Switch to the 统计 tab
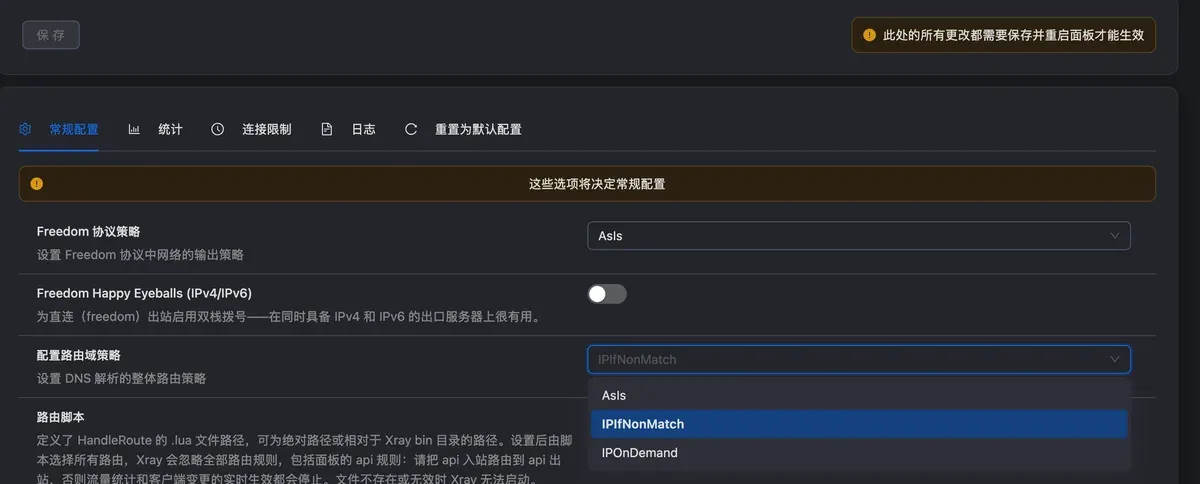 [x=170, y=129]
